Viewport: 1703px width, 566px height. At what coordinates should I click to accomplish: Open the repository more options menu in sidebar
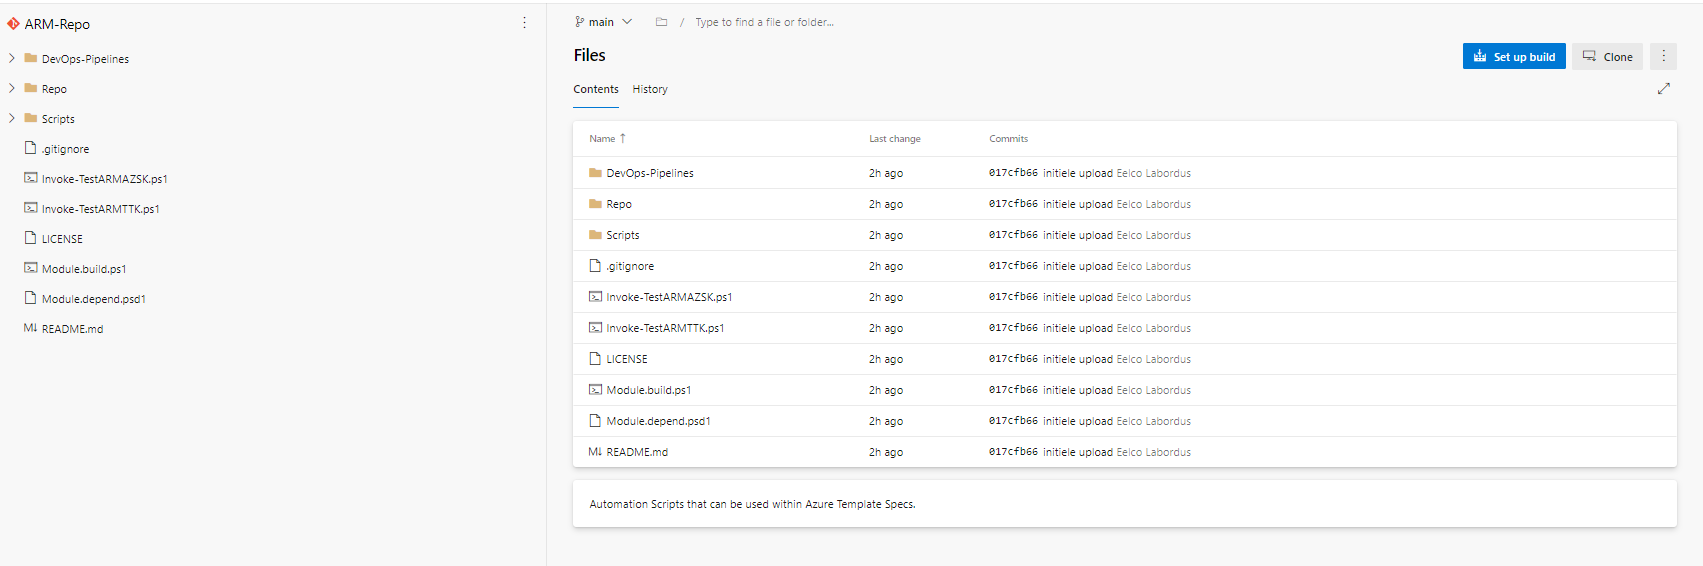click(x=524, y=23)
